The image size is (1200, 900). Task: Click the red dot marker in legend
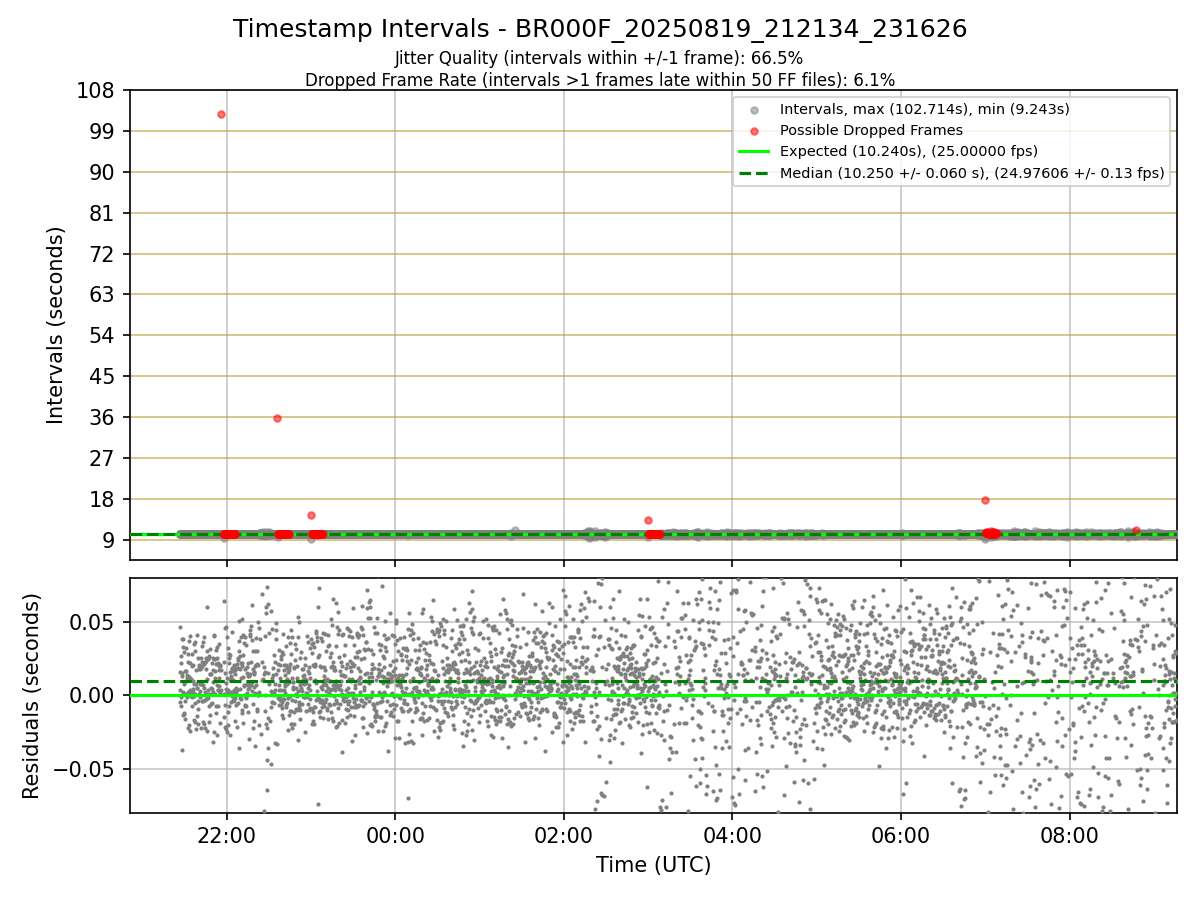[x=755, y=131]
